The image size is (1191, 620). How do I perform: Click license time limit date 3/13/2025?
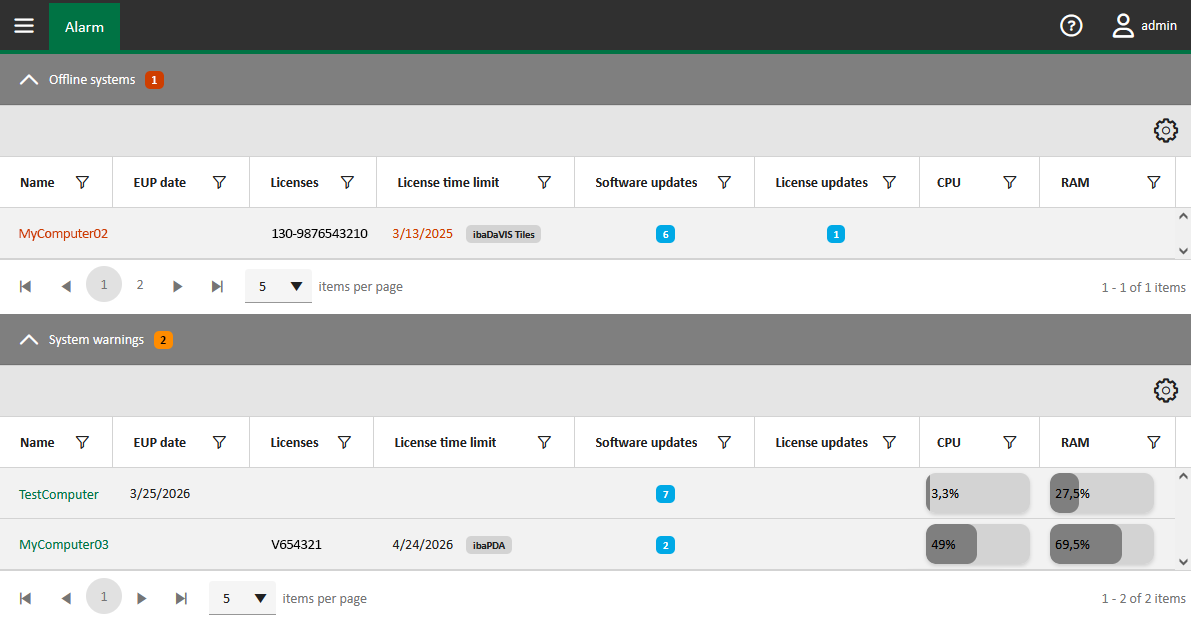(422, 233)
